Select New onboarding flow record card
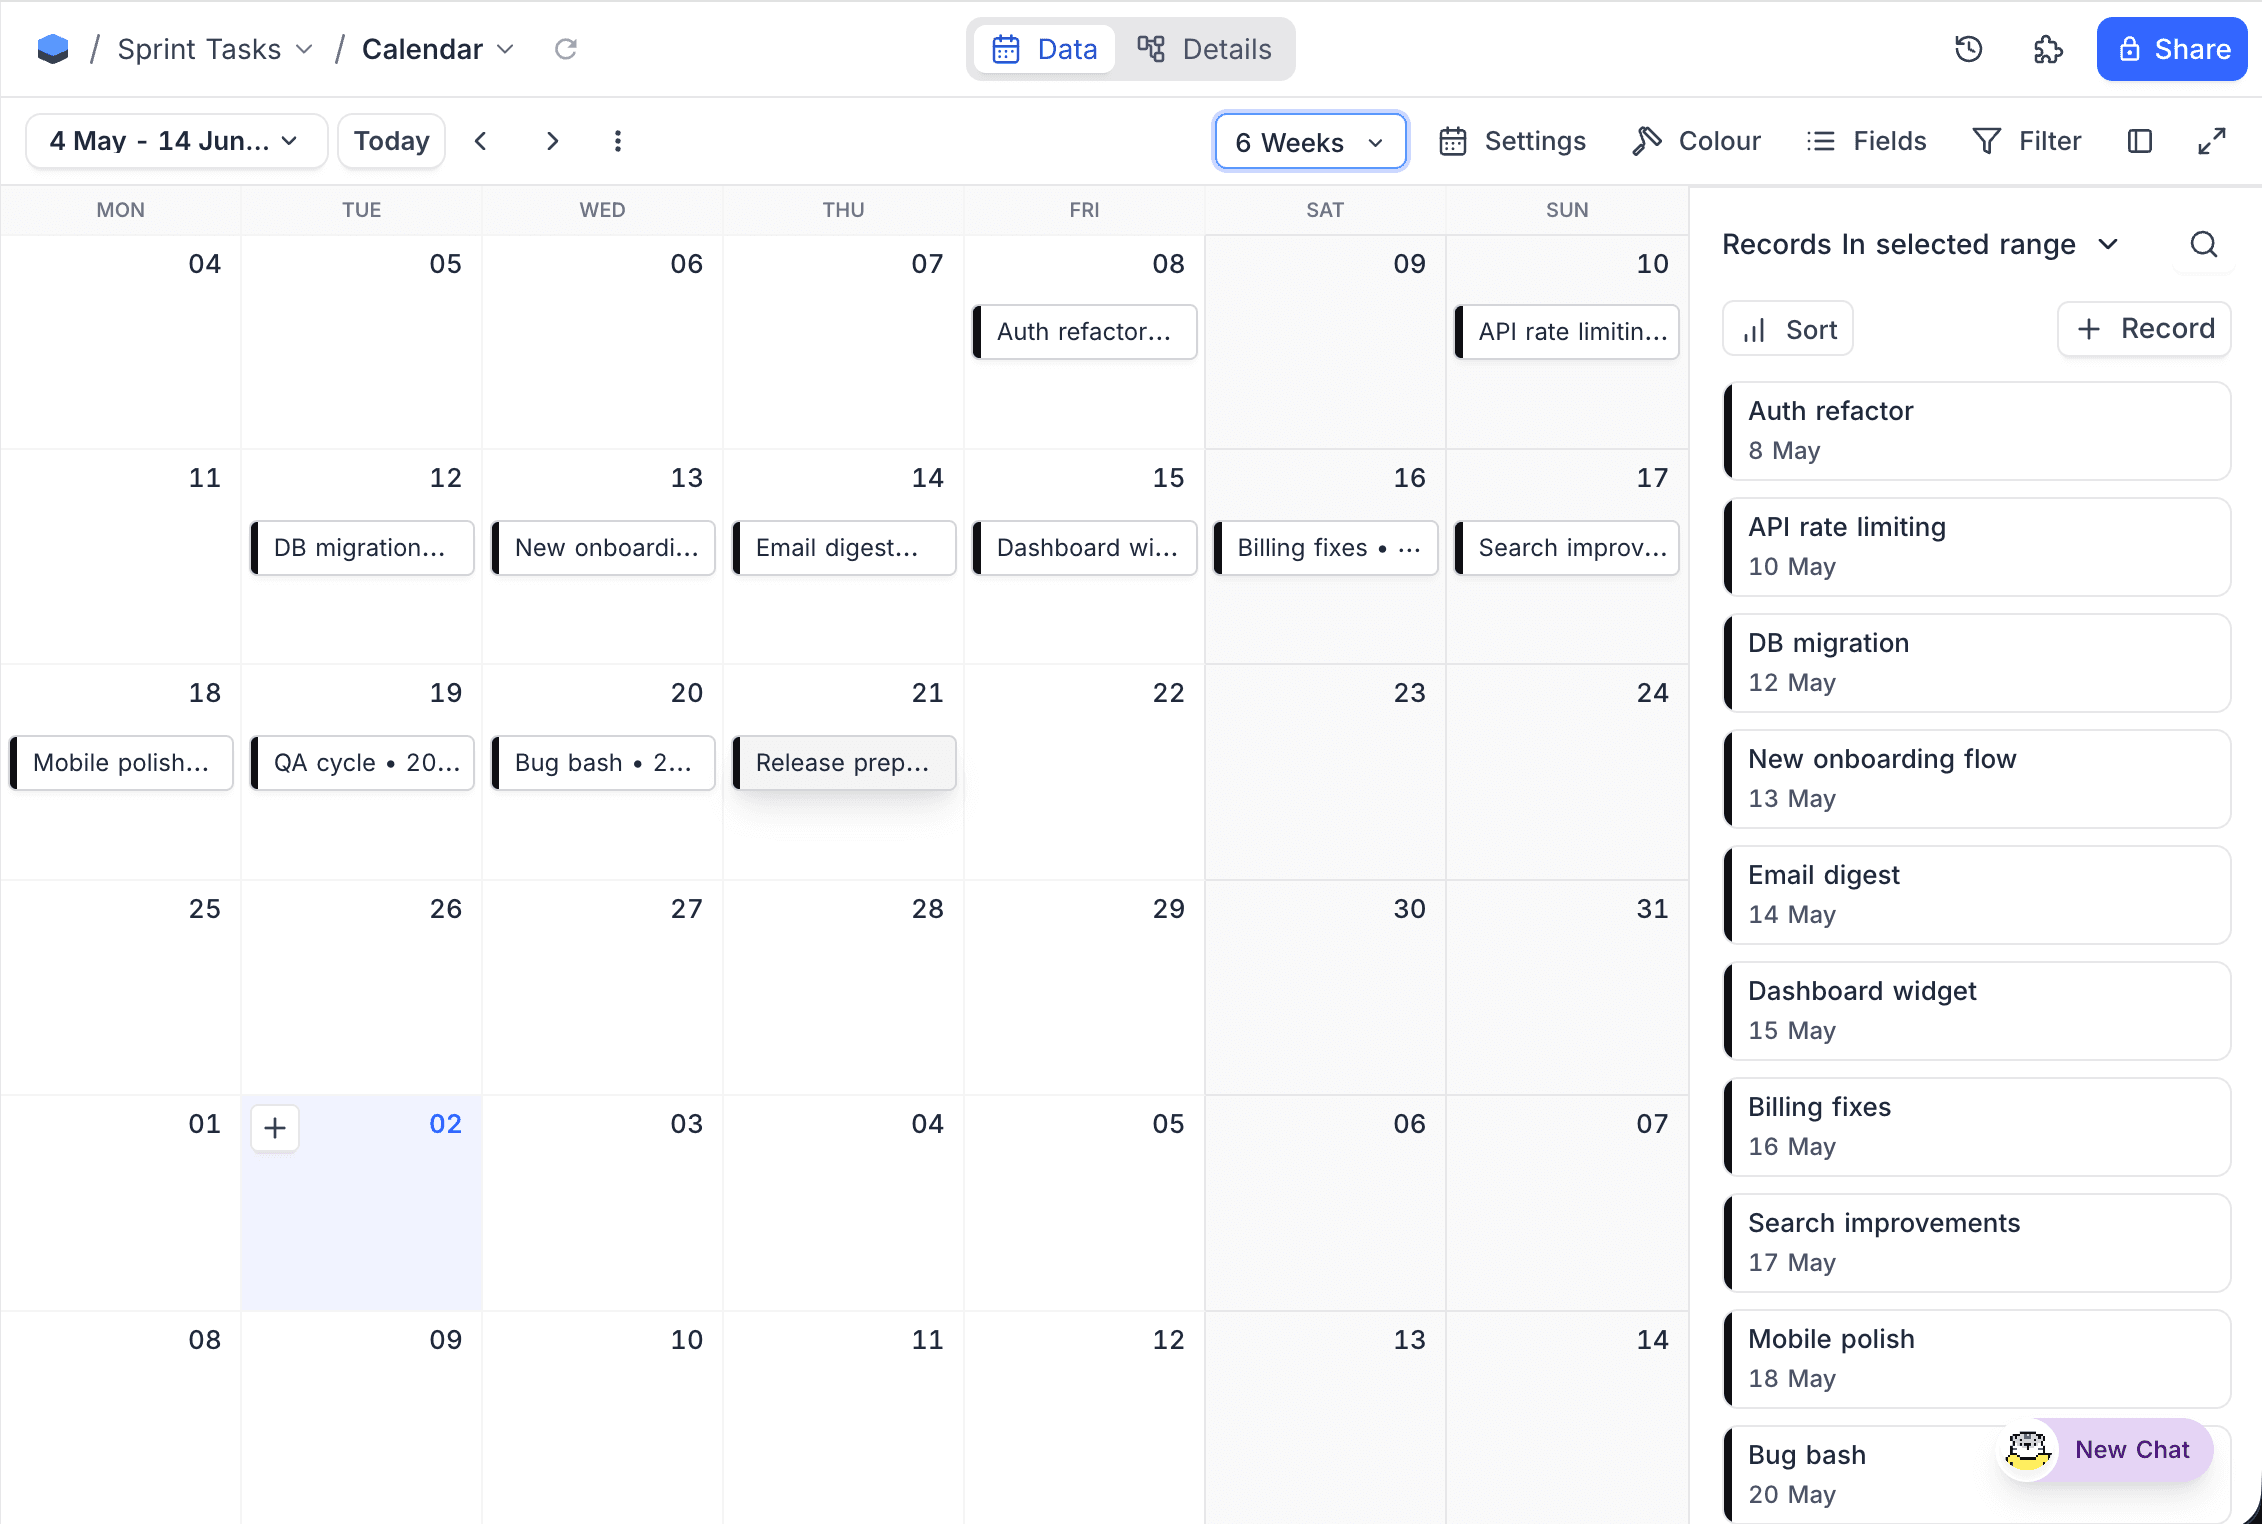Viewport: 2262px width, 1524px height. (x=1977, y=779)
